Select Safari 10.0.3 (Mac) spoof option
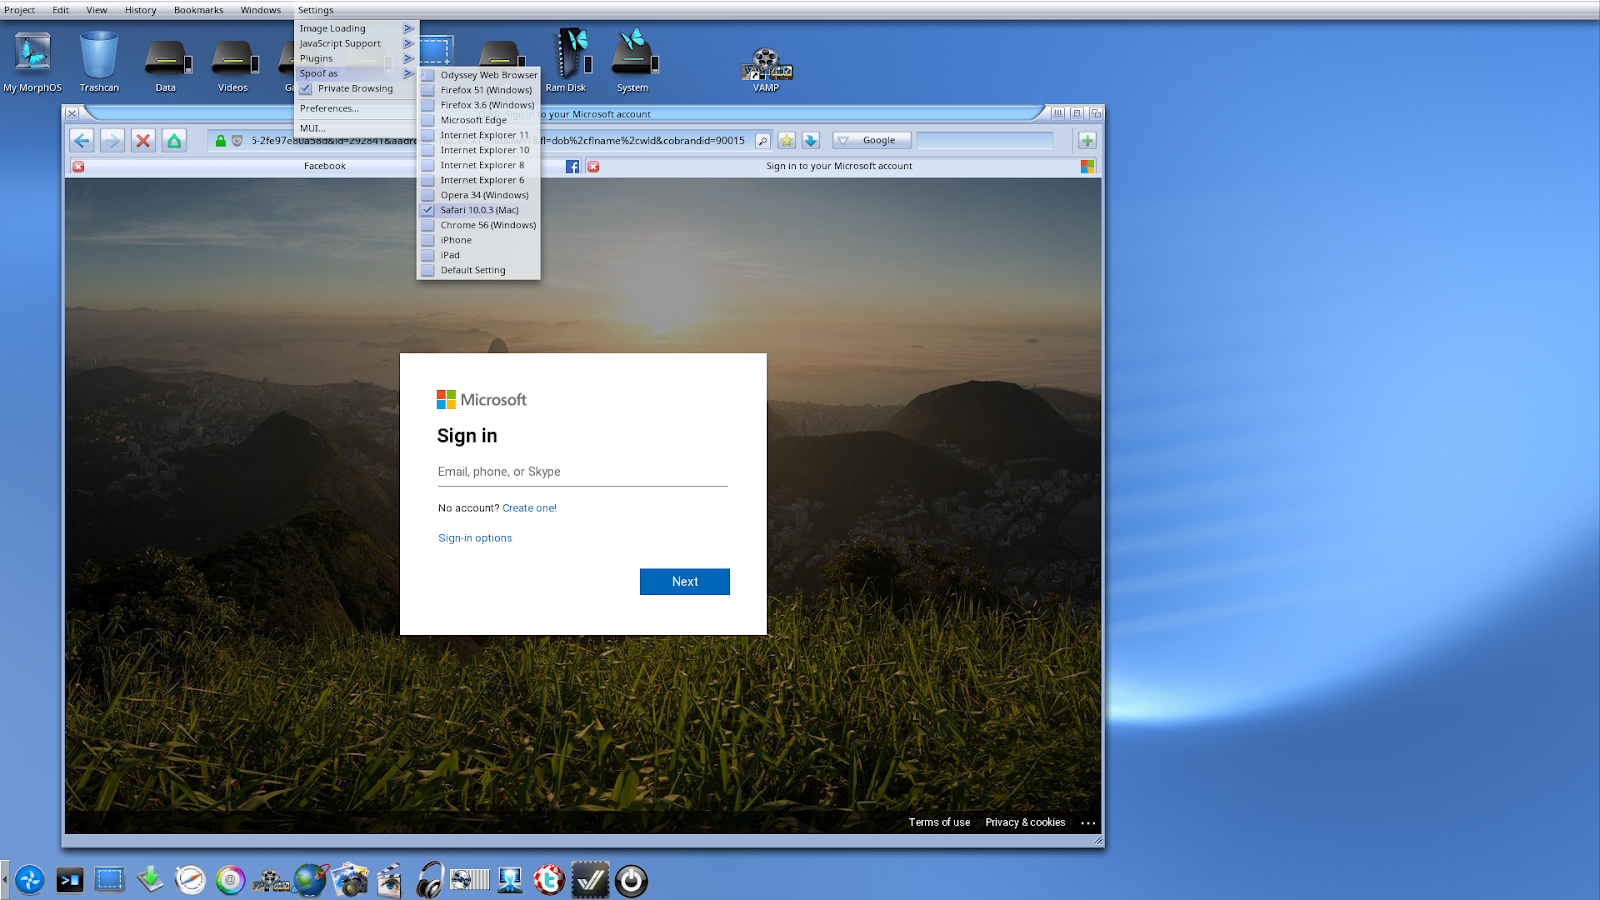The image size is (1600, 900). tap(479, 210)
